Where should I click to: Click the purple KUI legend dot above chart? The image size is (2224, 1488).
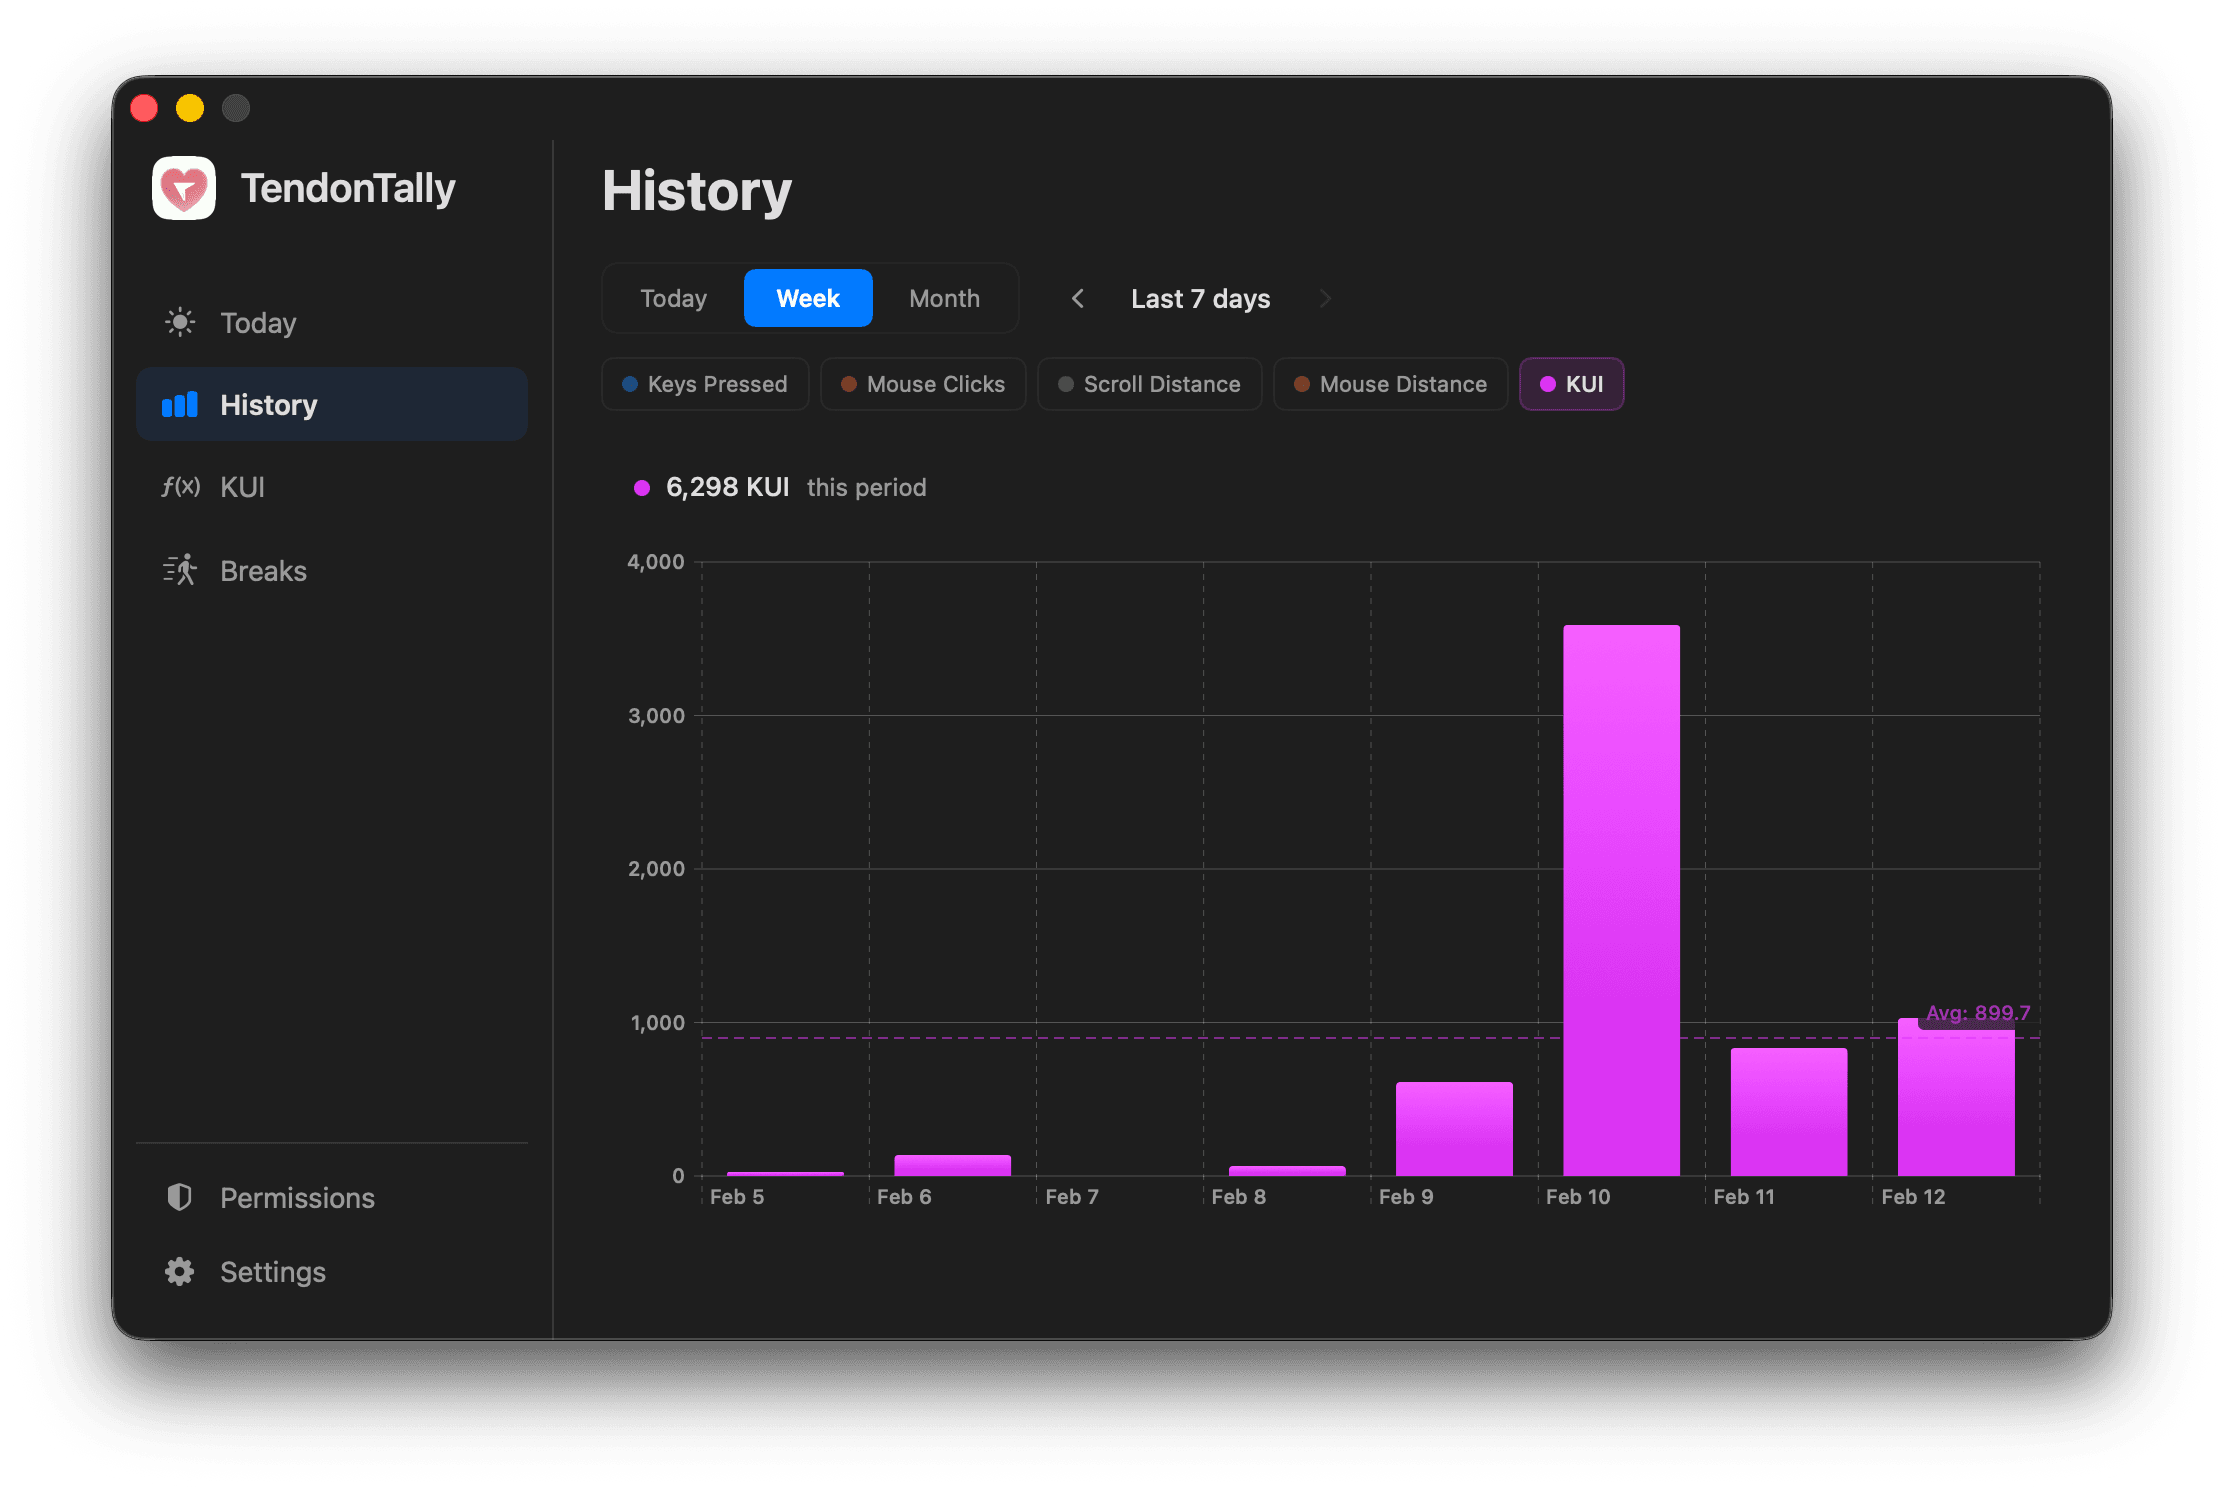tap(641, 488)
